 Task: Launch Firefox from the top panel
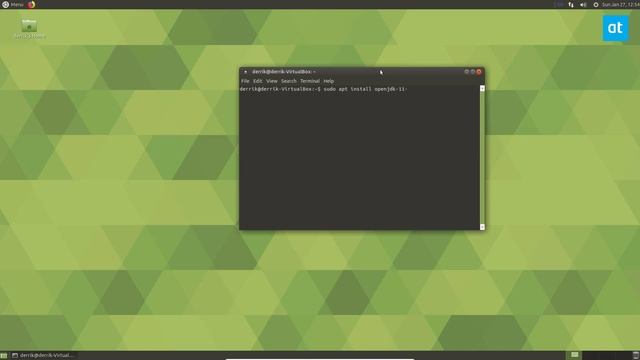coord(31,4)
